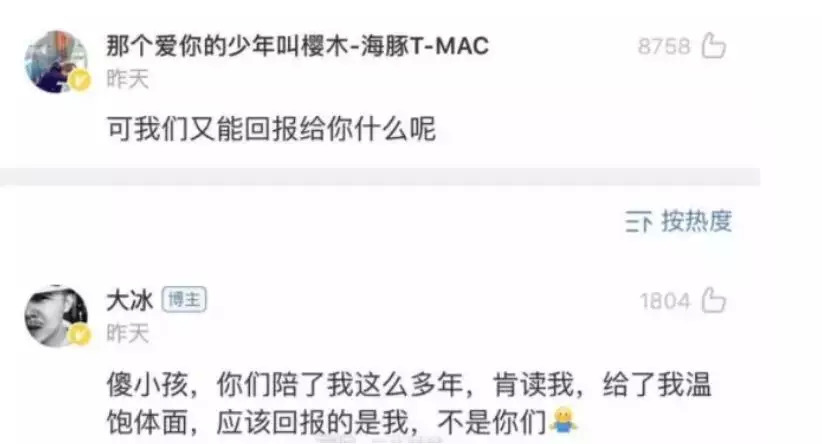
Task: Like 大冰's reply with thumbs-up icon
Action: 714,300
